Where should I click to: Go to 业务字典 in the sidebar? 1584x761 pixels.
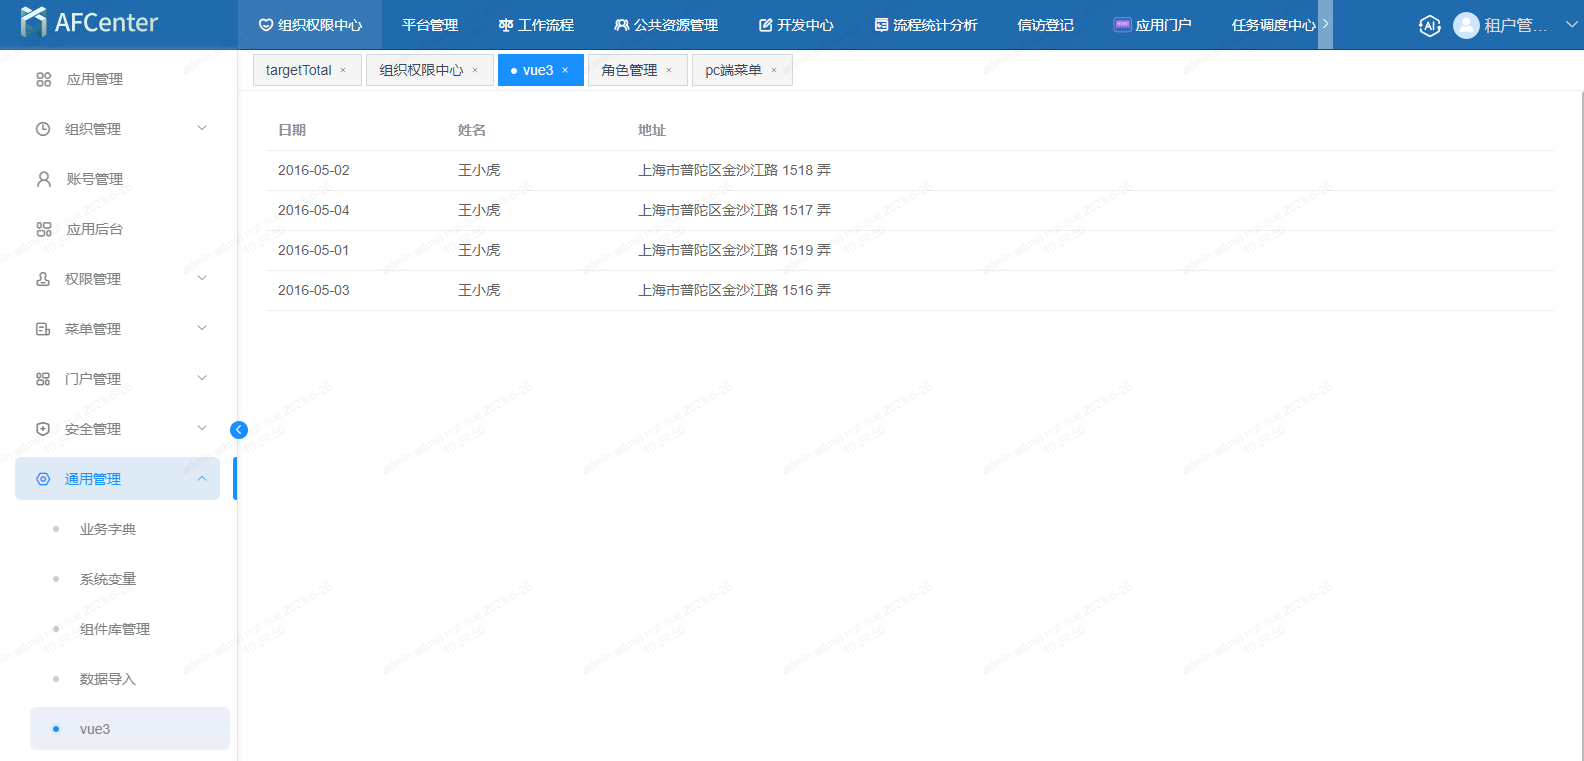[x=108, y=529]
